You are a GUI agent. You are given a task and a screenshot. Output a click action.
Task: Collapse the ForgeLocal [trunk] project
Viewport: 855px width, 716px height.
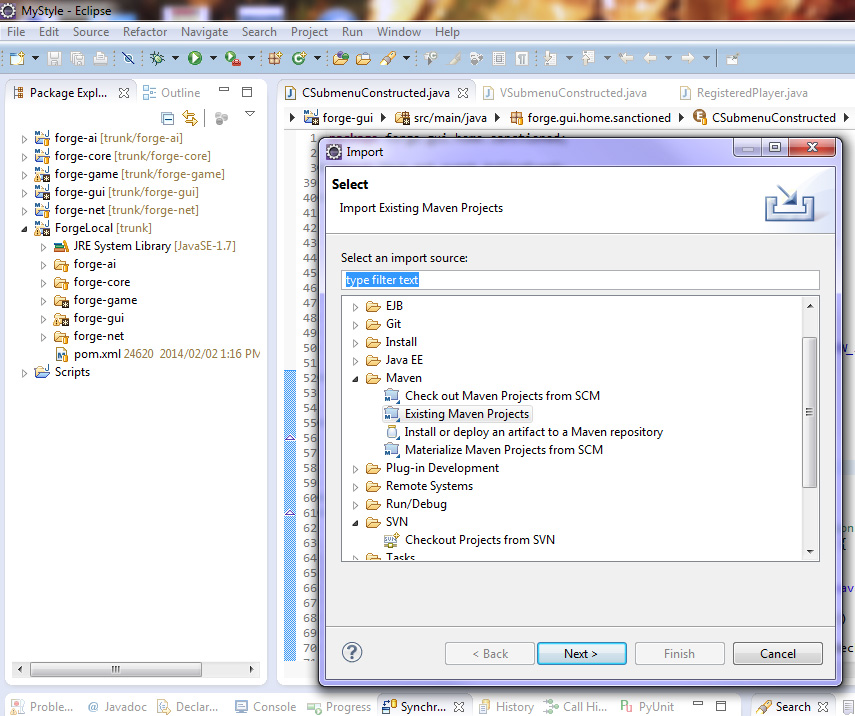pyautogui.click(x=24, y=229)
